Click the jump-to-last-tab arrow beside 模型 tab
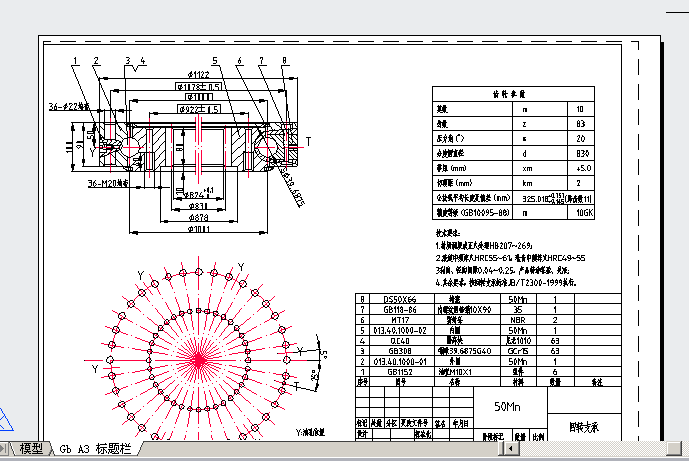This screenshot has width=689, height=461. 3,449
